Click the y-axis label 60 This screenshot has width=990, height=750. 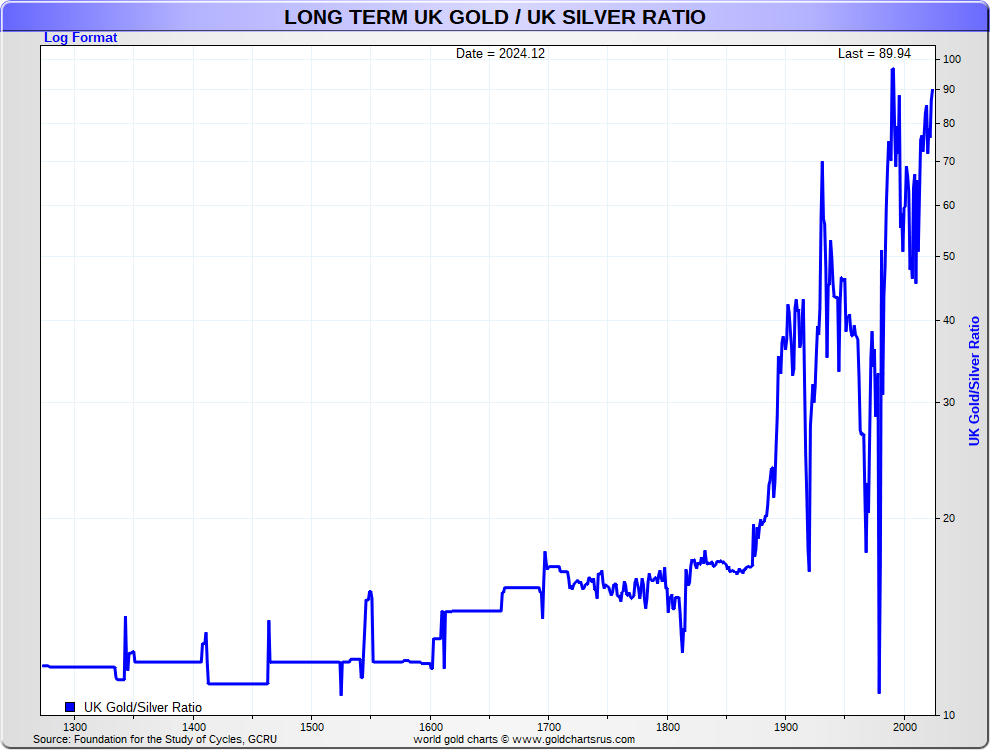(x=949, y=206)
